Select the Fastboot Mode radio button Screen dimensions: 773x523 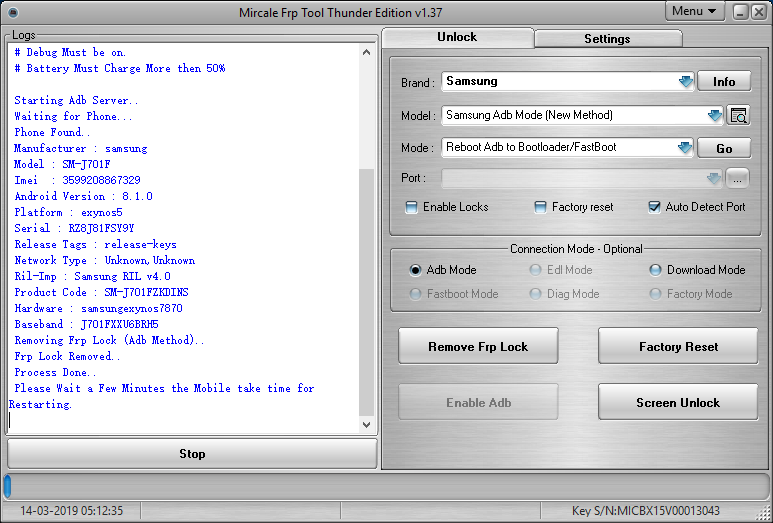pos(415,294)
